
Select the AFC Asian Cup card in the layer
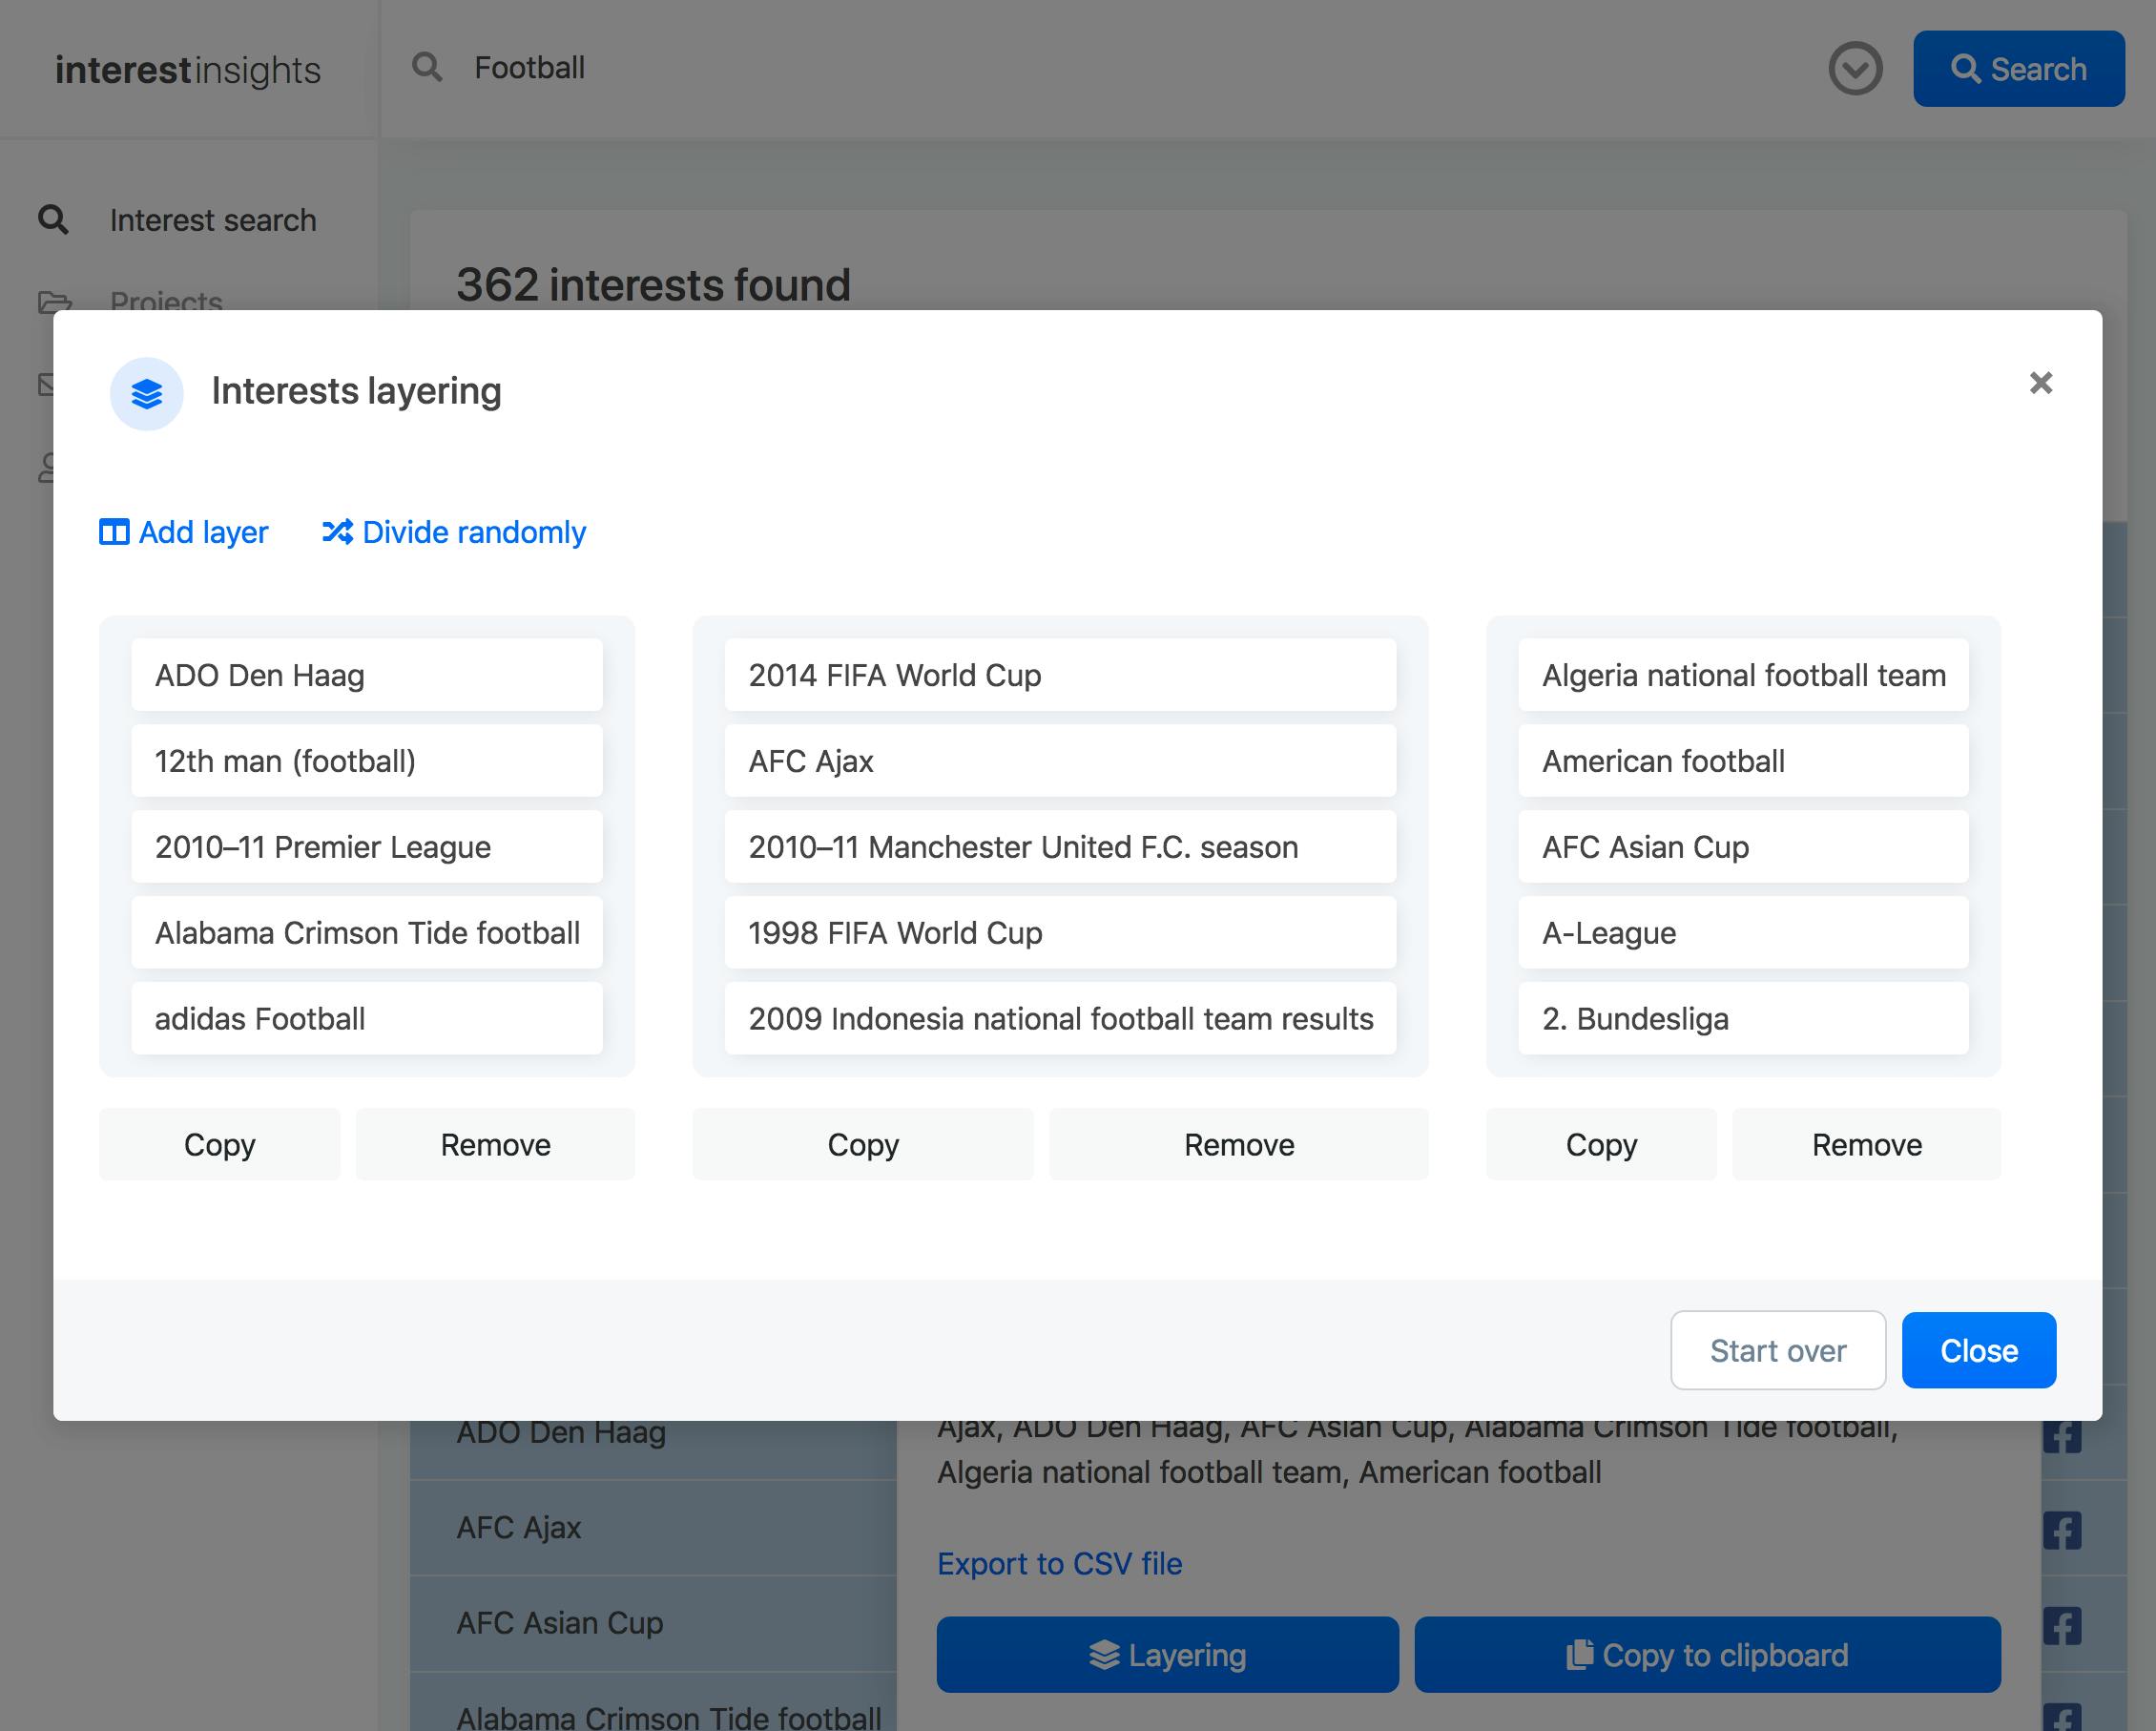[x=1743, y=847]
